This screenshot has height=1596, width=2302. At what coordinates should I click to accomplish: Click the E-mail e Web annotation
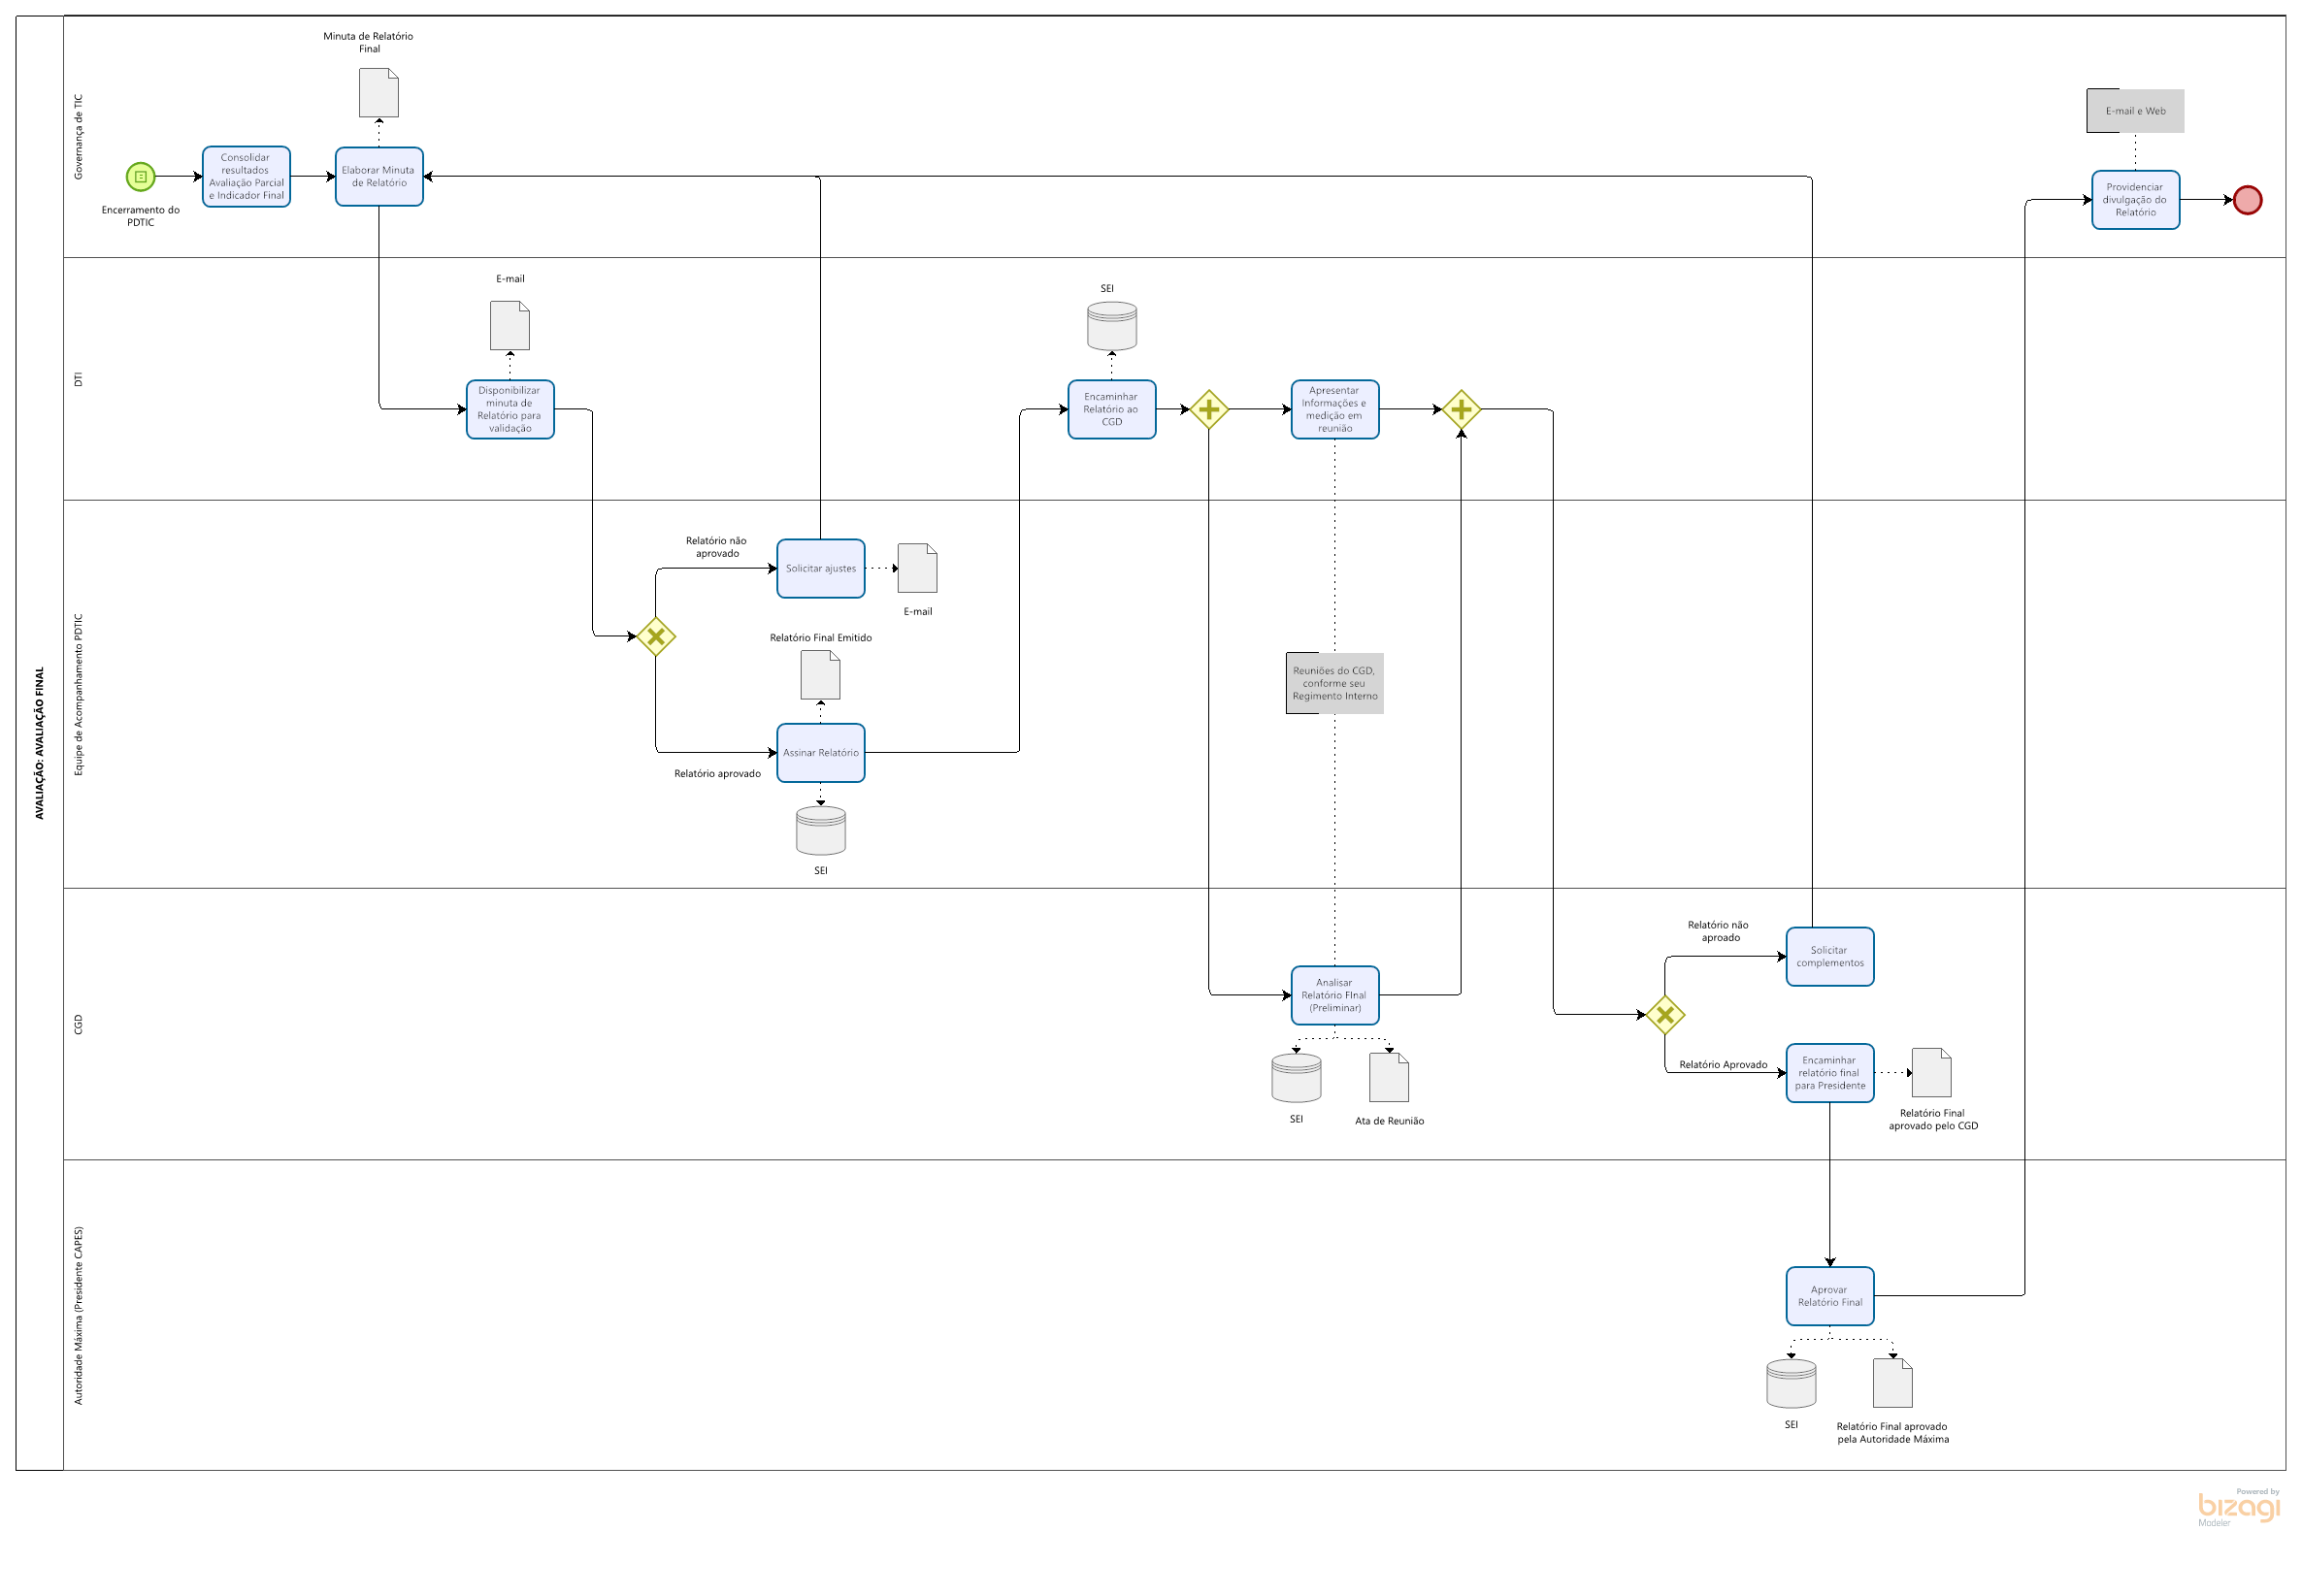pos(2135,111)
